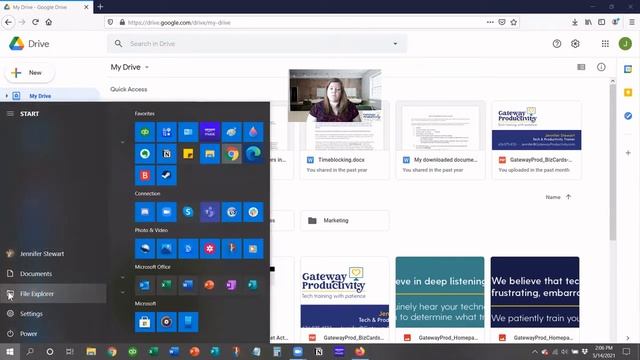This screenshot has width=640, height=360.
Task: Open a new Firefox tab
Action: pyautogui.click(x=100, y=7)
